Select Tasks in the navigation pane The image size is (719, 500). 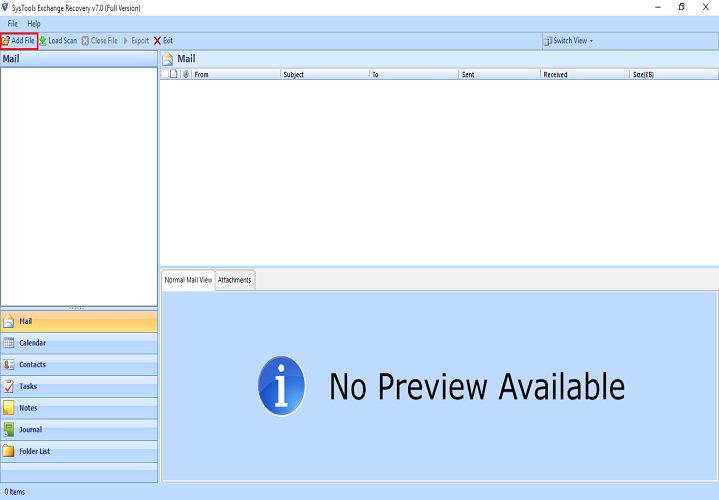click(79, 386)
